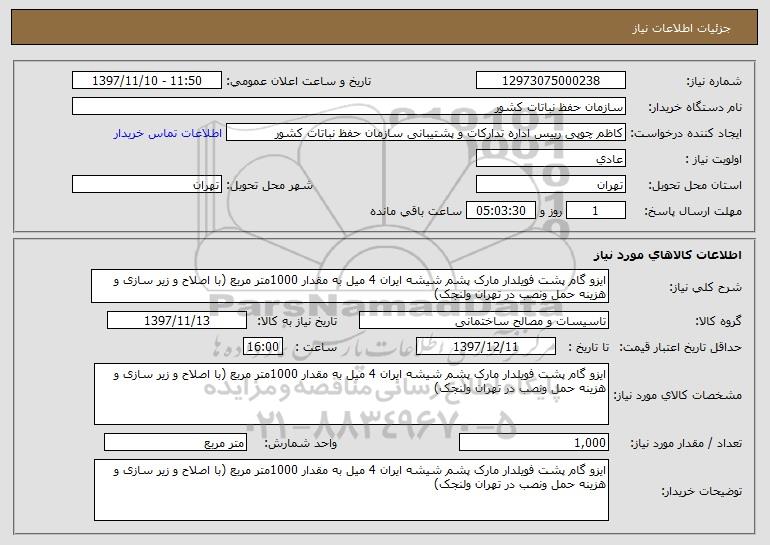Viewport: 770px width, 545px height.
Task: Click the price validity date 1397/12/11
Action: coord(486,347)
